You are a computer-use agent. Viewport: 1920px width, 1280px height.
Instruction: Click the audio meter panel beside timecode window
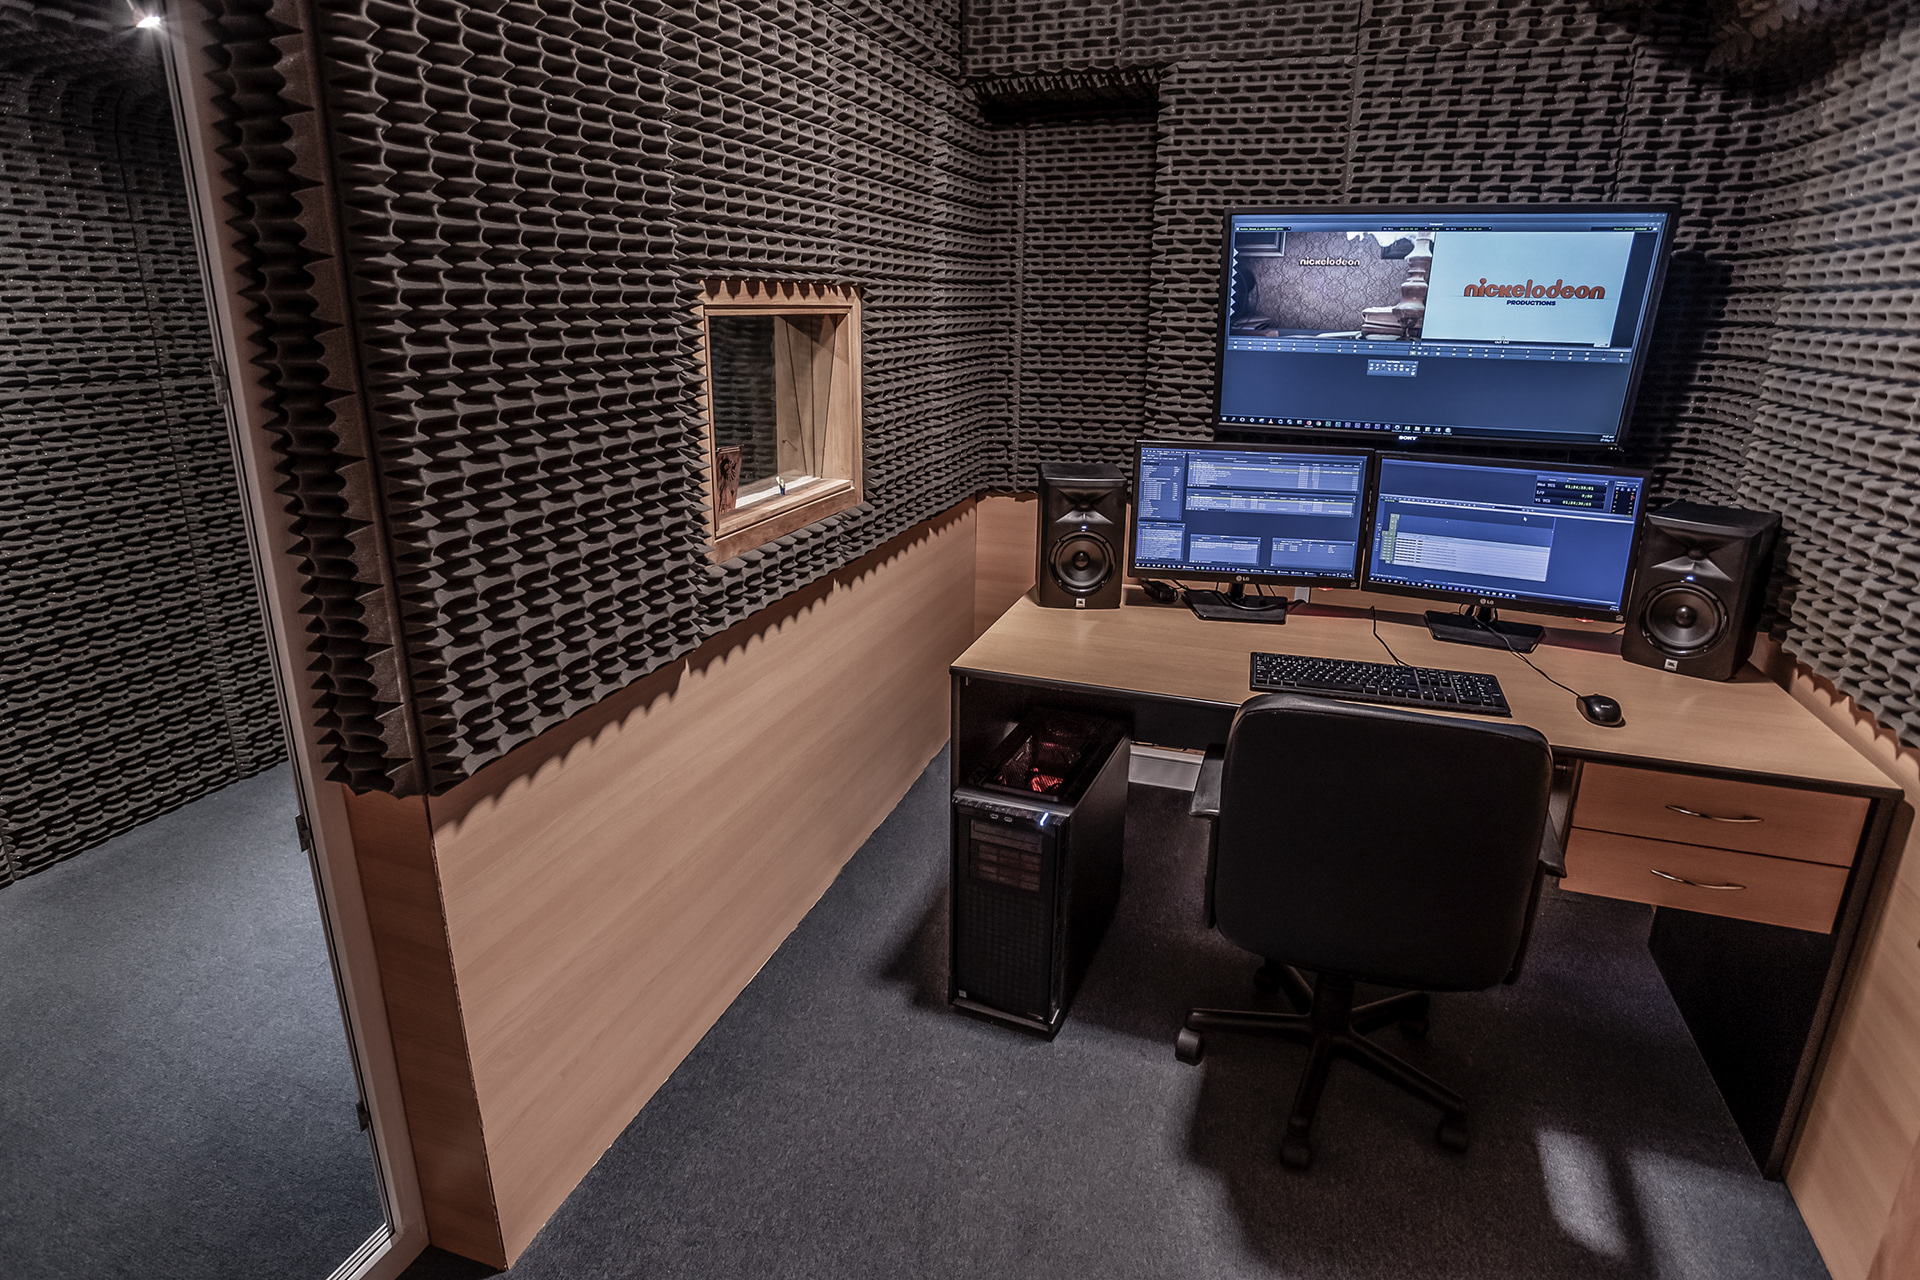click(1623, 500)
